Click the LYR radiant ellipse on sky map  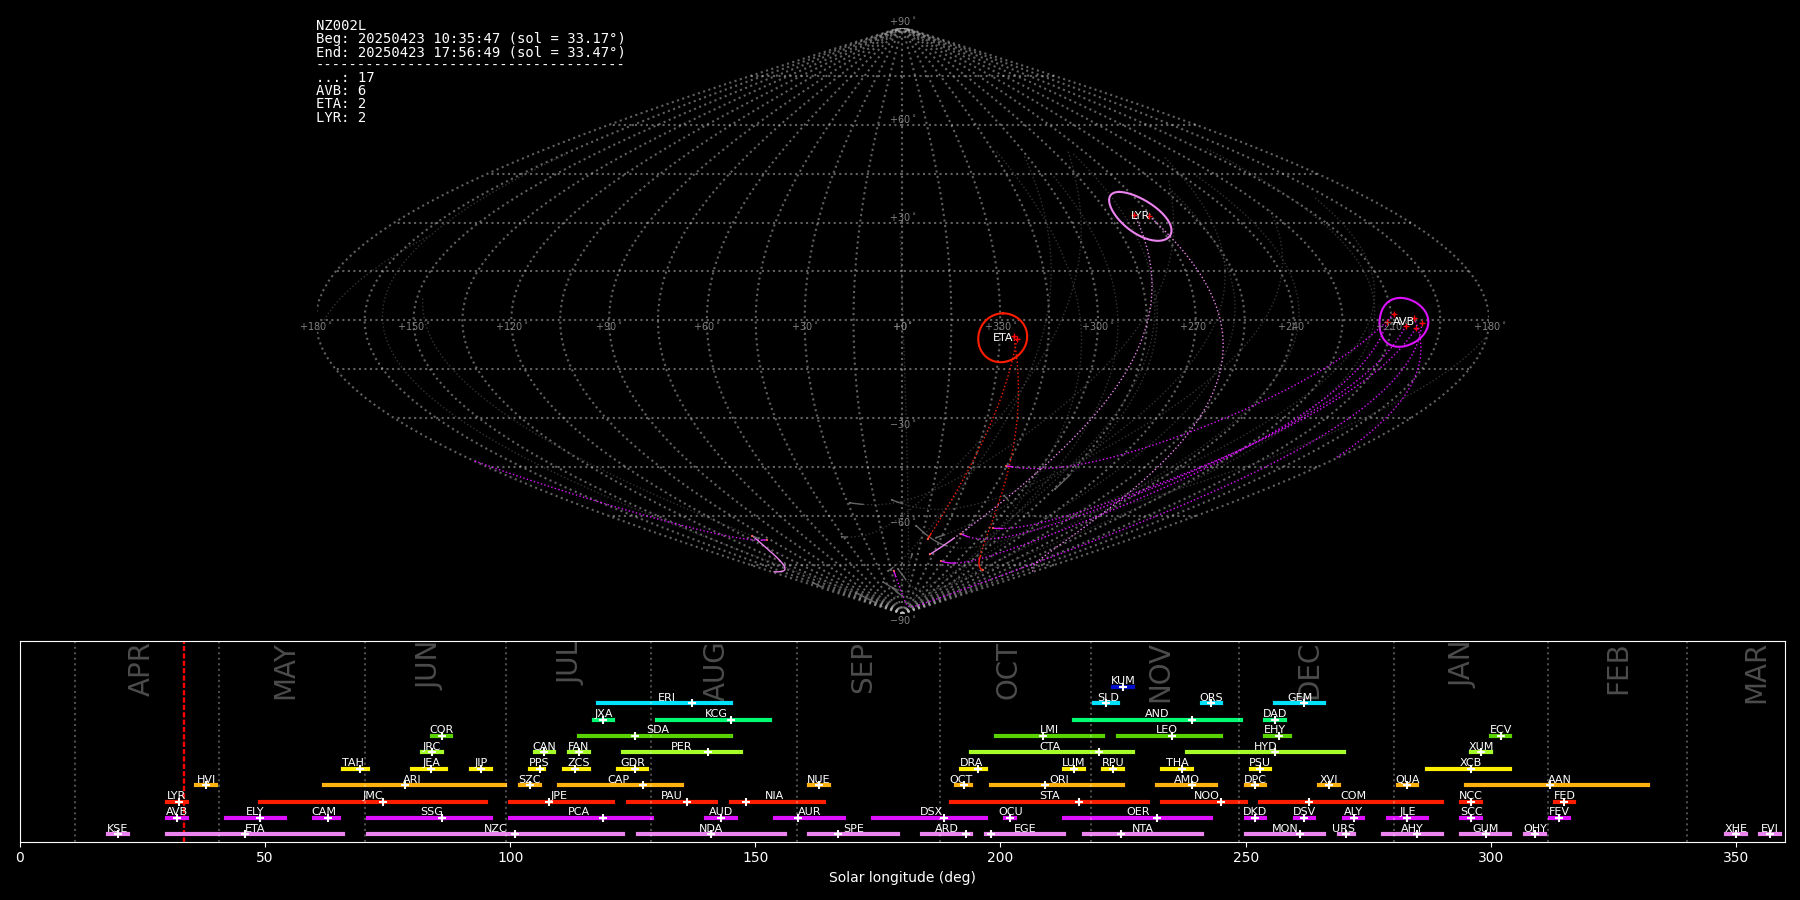tap(1140, 216)
